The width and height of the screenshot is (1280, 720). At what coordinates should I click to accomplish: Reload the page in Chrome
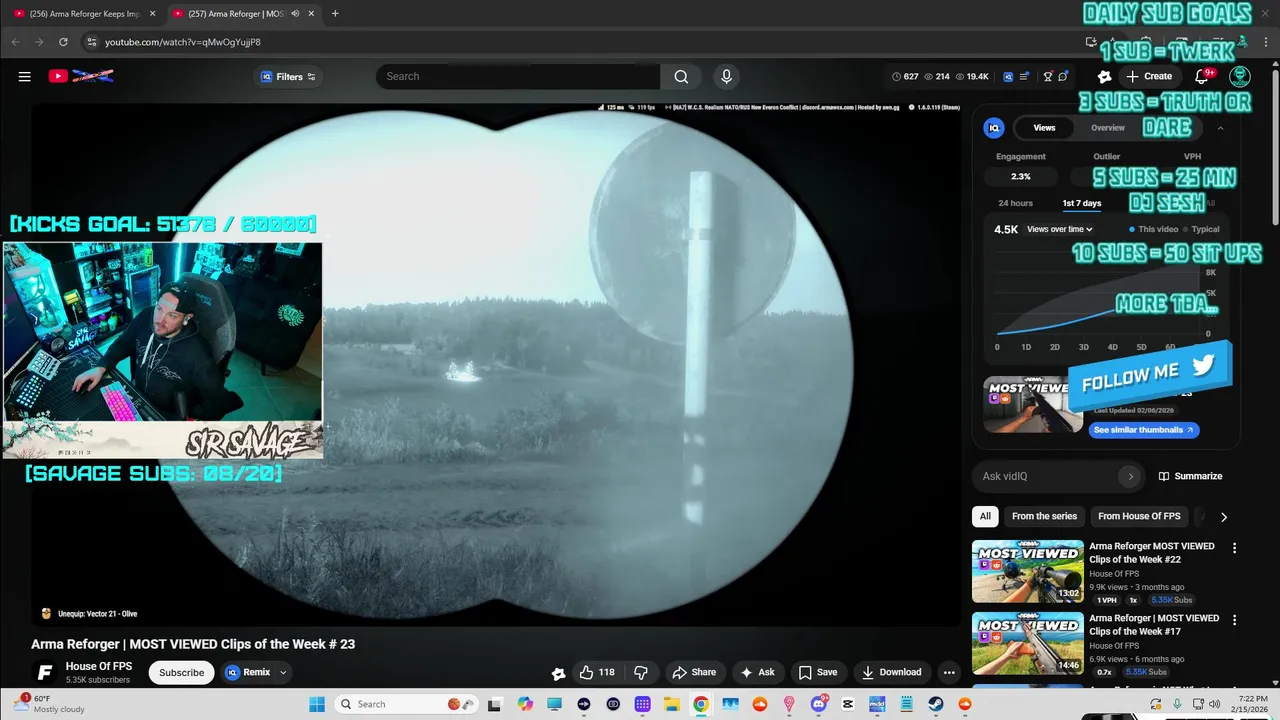point(63,42)
